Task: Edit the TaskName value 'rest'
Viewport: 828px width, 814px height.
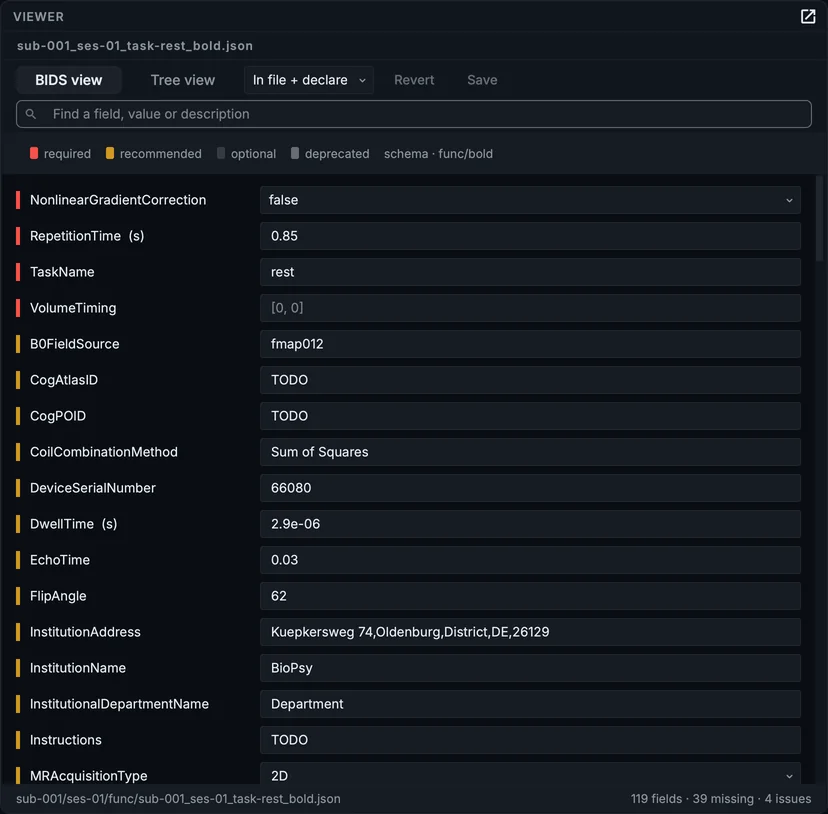Action: (x=530, y=272)
